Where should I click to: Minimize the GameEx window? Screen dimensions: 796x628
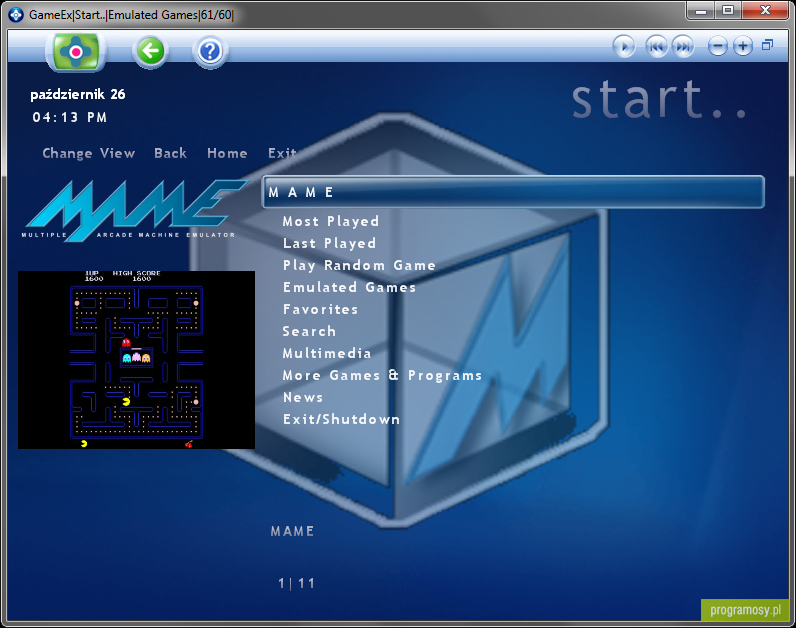701,11
